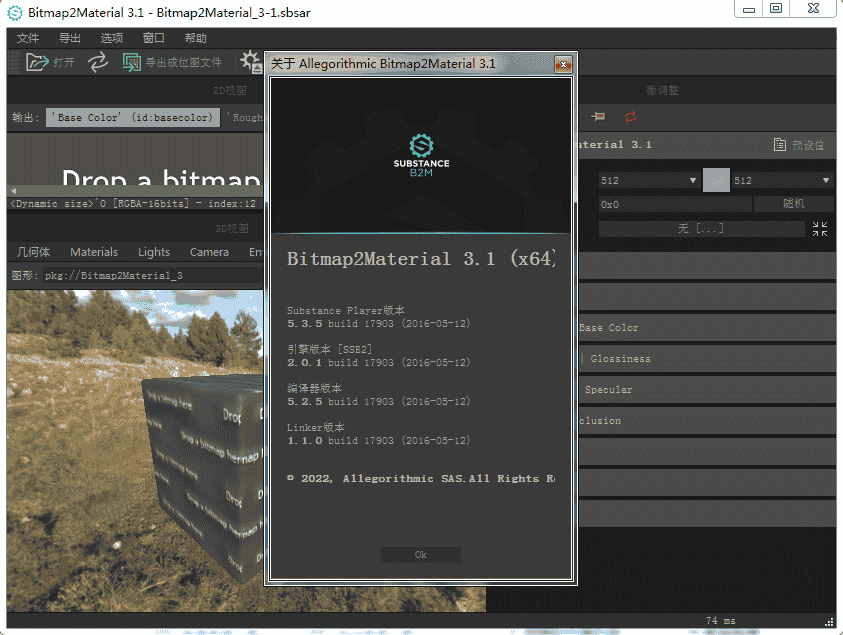The image size is (843, 635).
Task: Open the 文件 (File) menu
Action: [x=28, y=38]
